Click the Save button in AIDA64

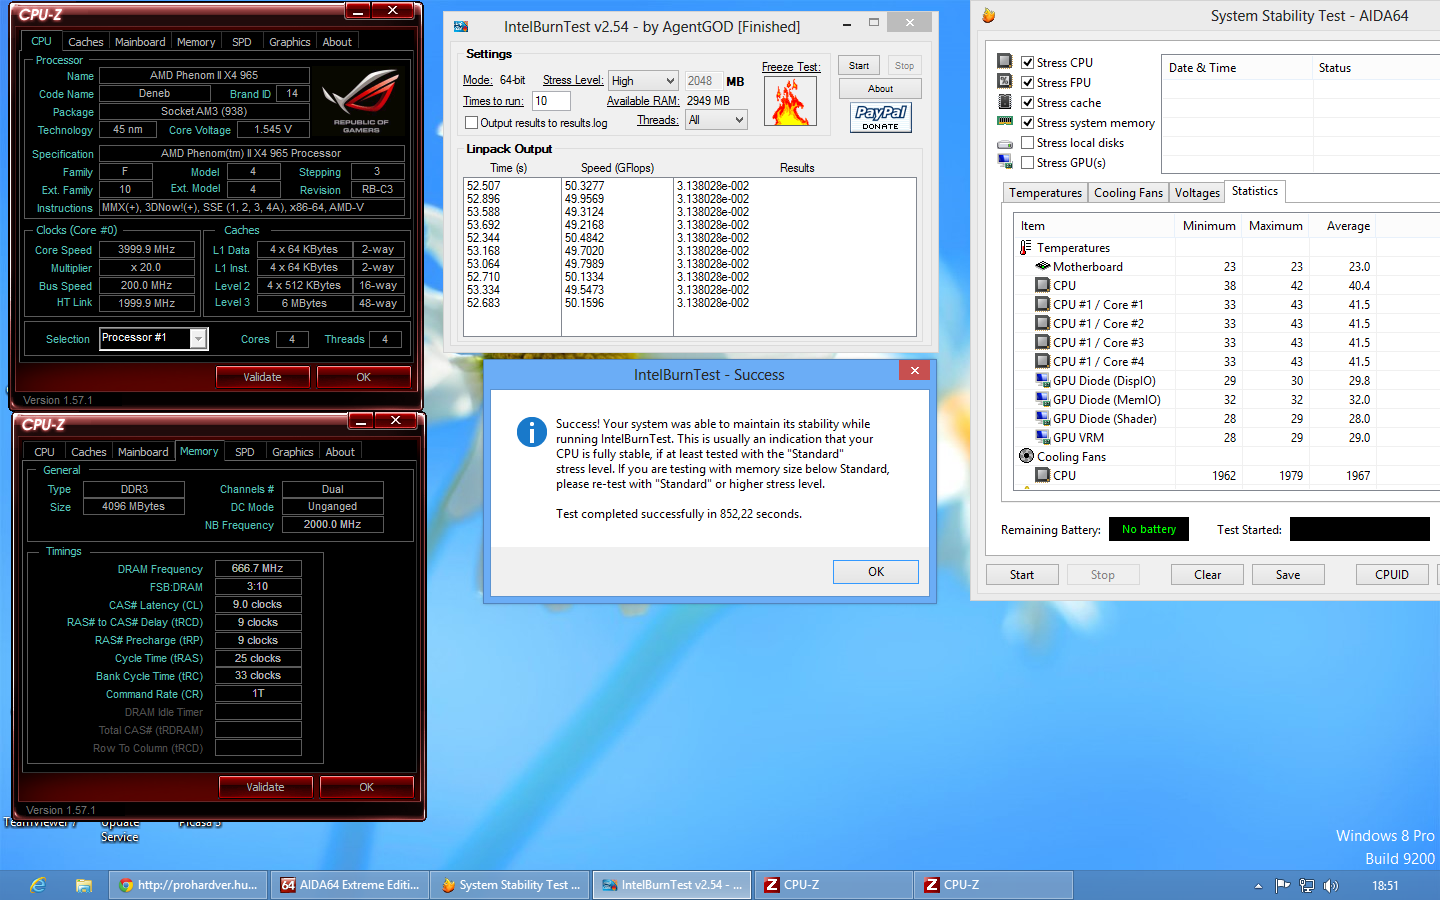[1288, 575]
